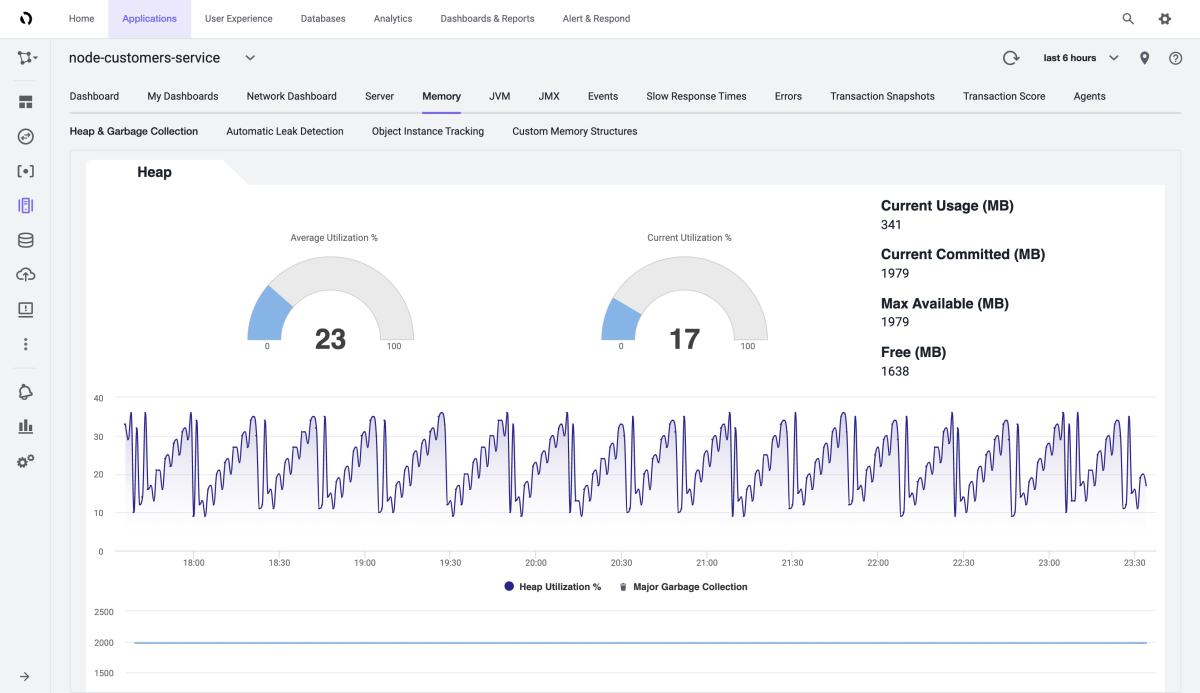Open the settings gear in top bar
This screenshot has height=693, width=1200.
(1165, 19)
